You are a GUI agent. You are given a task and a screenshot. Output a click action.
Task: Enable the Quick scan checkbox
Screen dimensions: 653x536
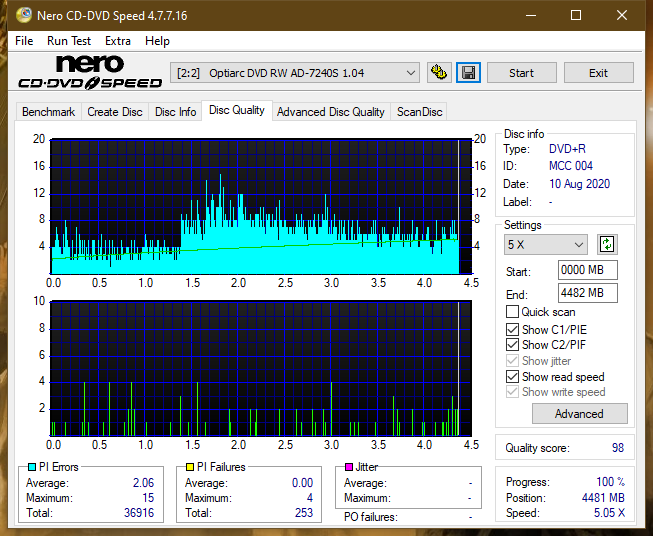[x=512, y=312]
